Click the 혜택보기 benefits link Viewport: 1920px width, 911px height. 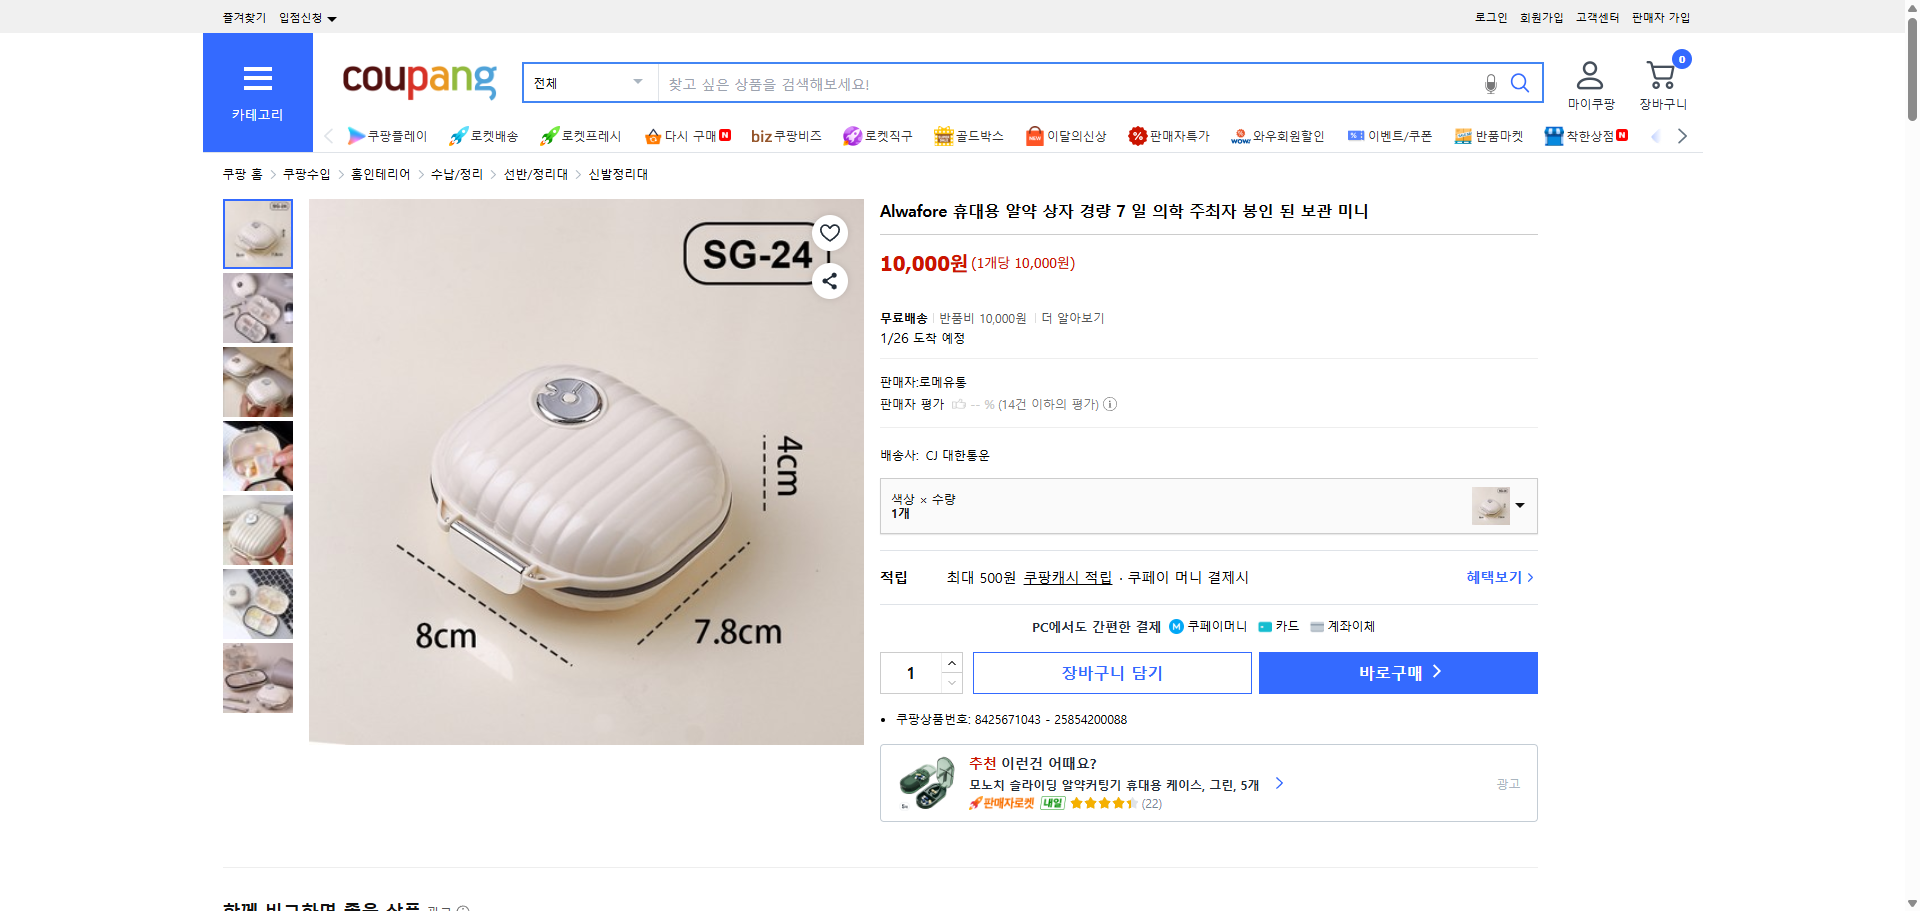1494,577
